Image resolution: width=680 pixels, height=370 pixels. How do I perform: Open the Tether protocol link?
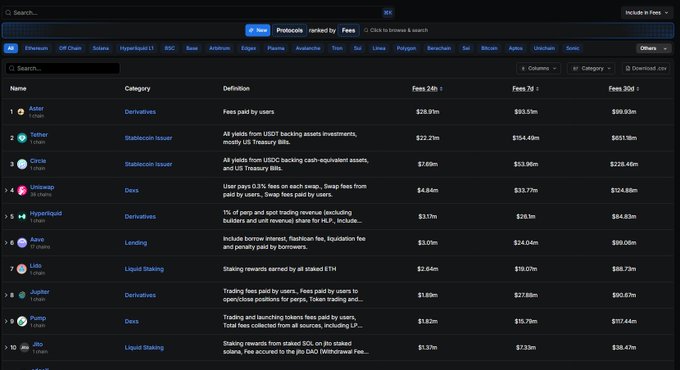[x=39, y=135]
